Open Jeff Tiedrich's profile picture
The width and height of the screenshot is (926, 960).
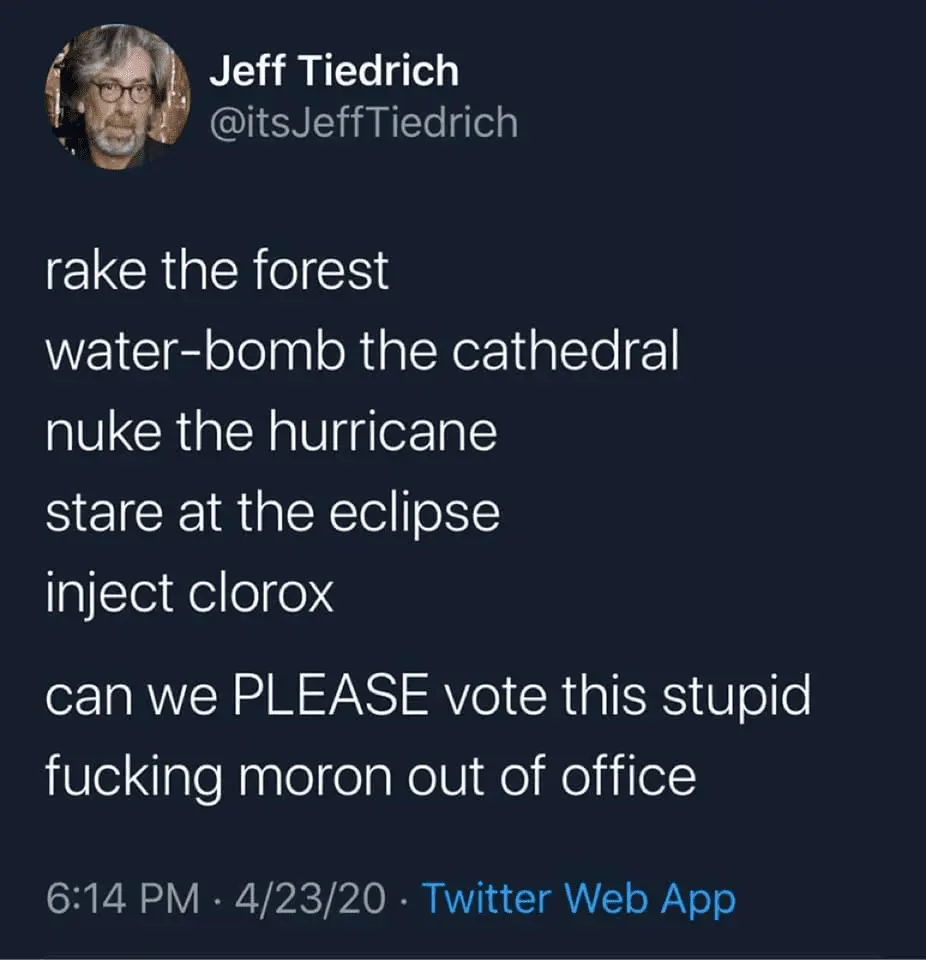pyautogui.click(x=117, y=96)
